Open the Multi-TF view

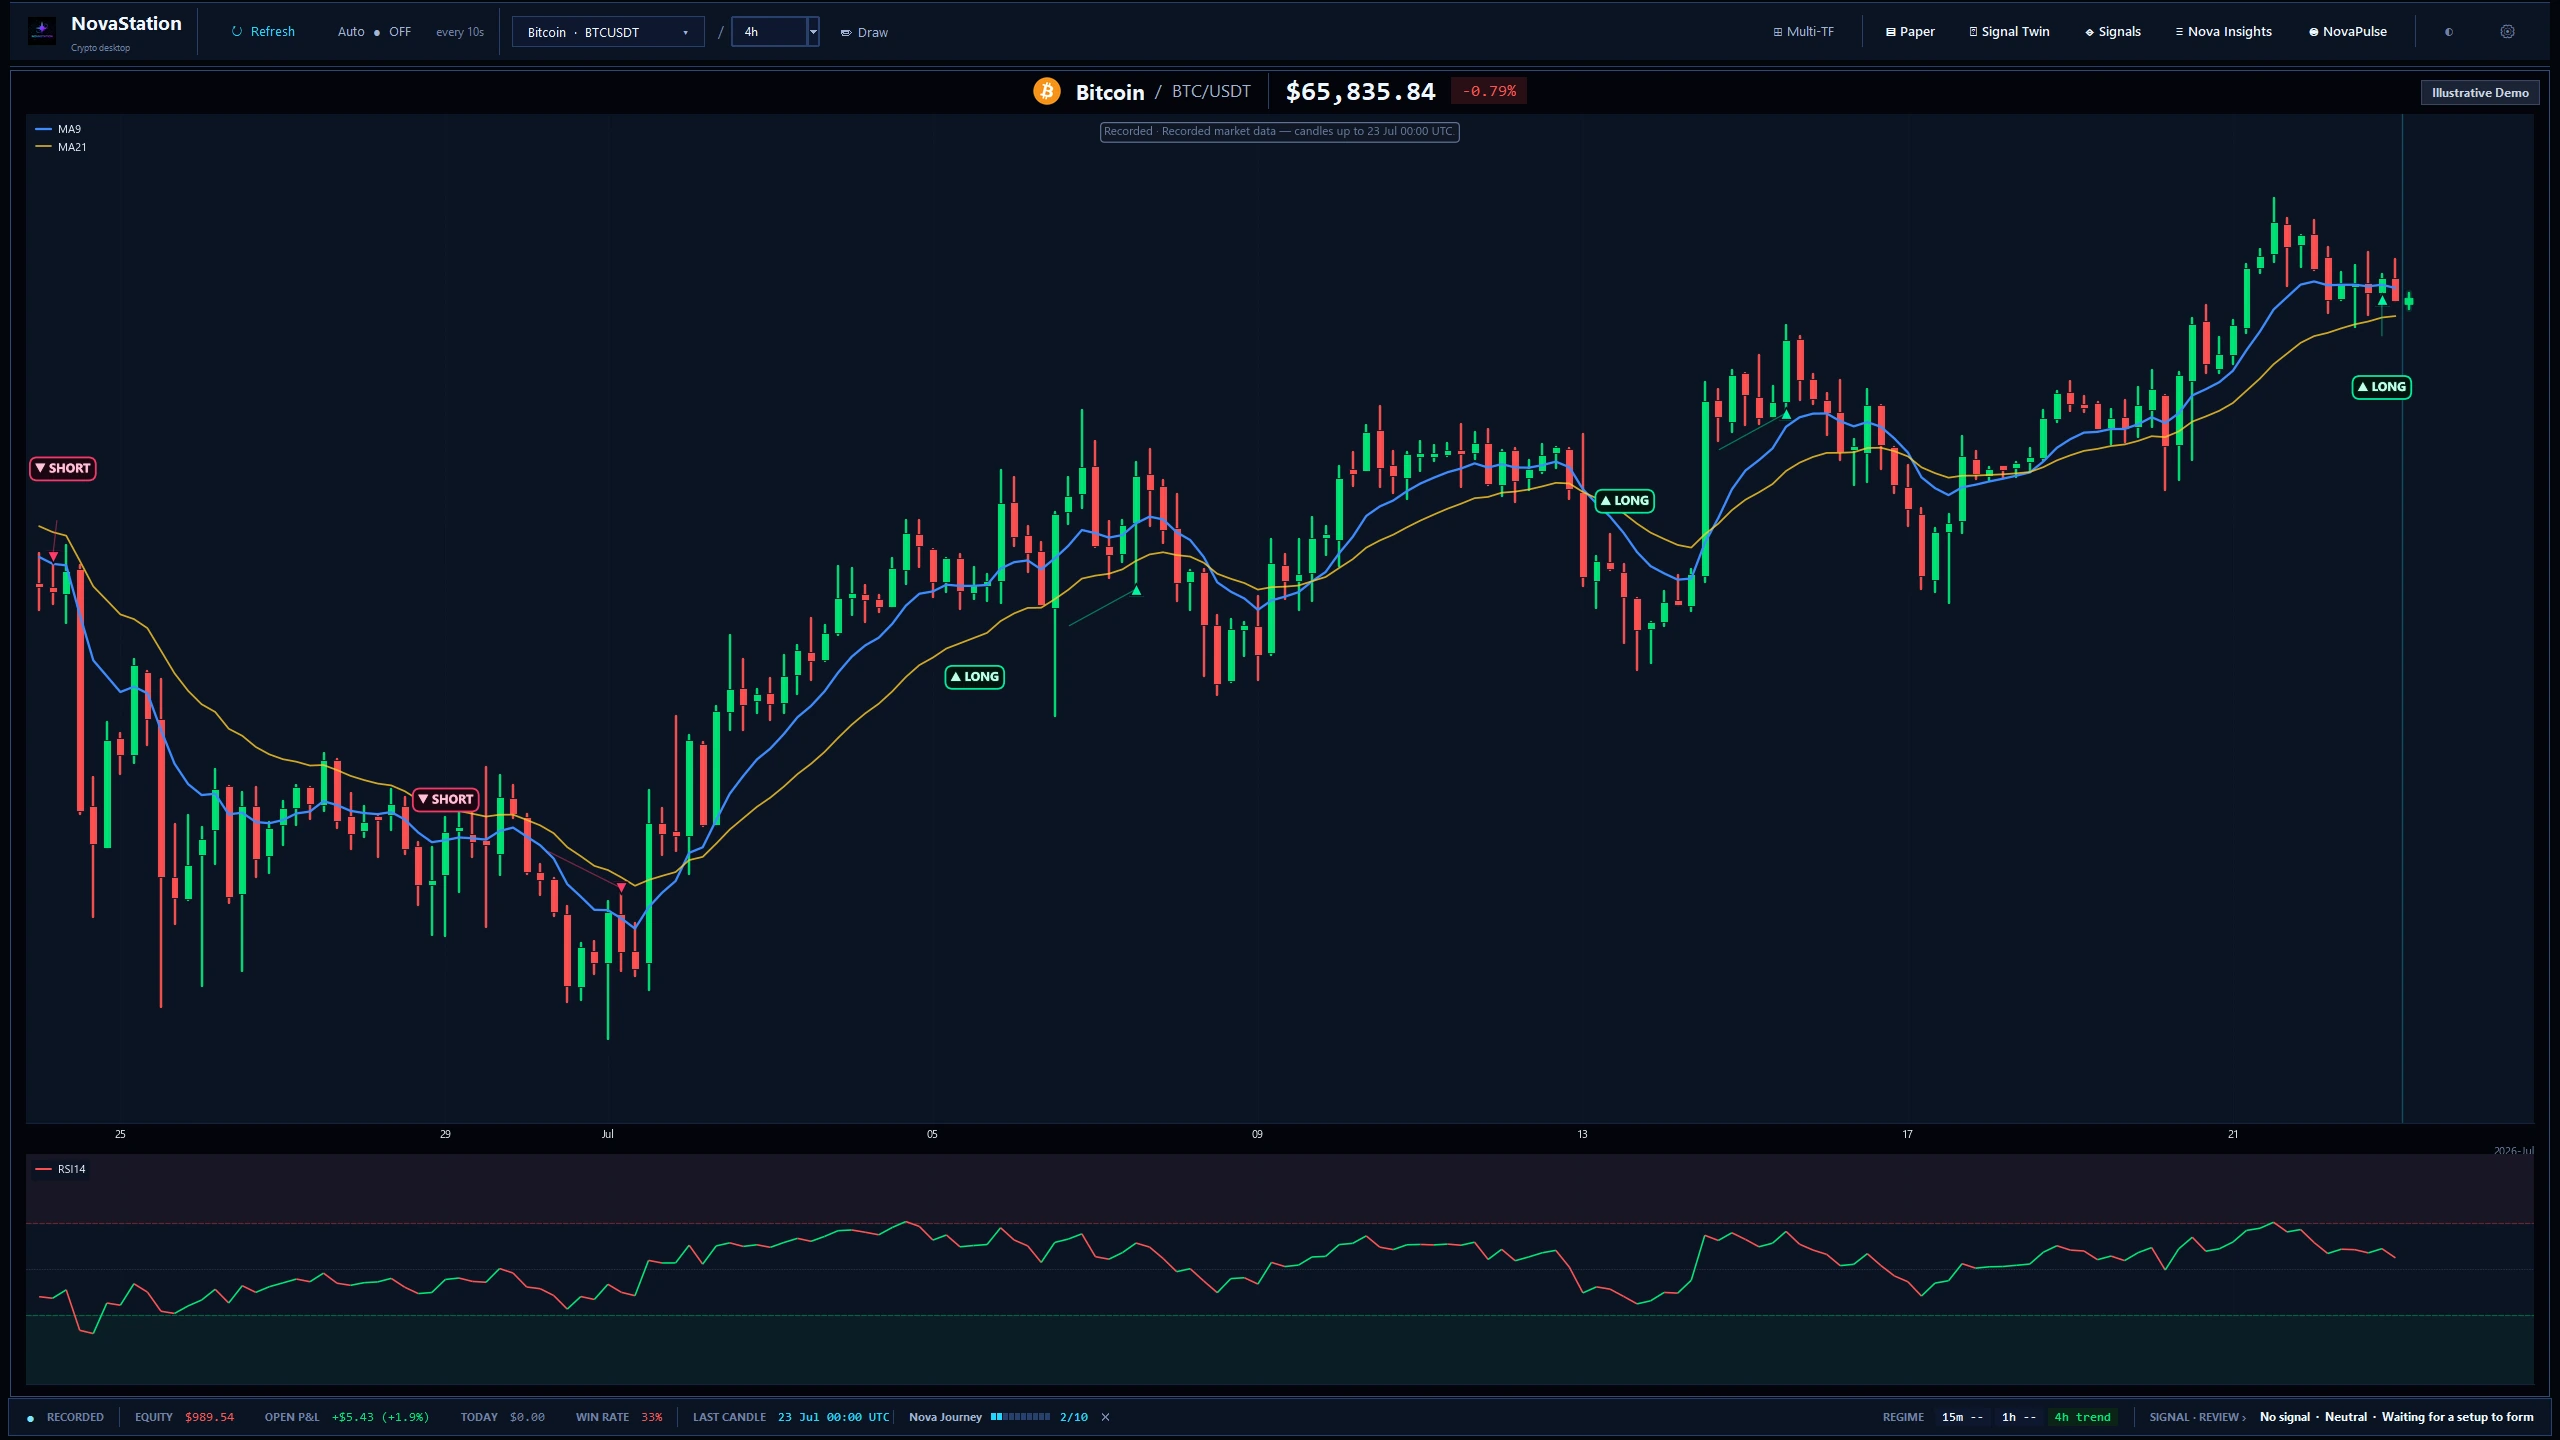pos(1803,32)
